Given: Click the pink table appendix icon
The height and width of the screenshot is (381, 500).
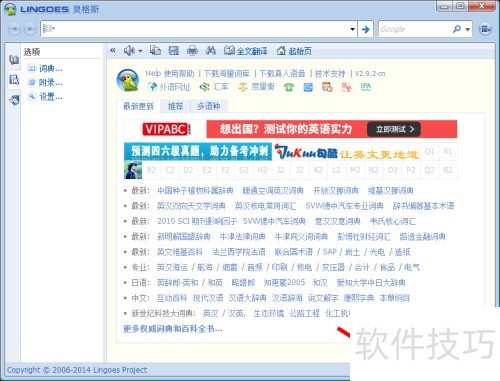Looking at the screenshot, I should click(347, 87).
